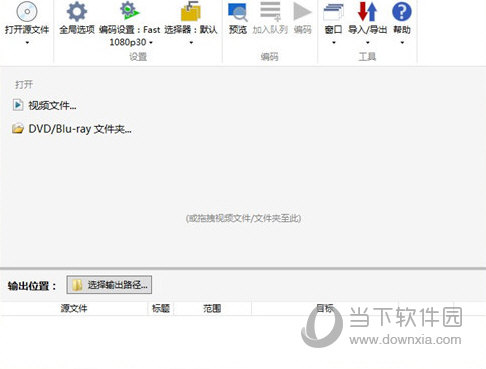Screen dimensions: 486x369
Task: Click the folder icon beside DVD/Blu-ray 文件夹
Action: coord(18,129)
